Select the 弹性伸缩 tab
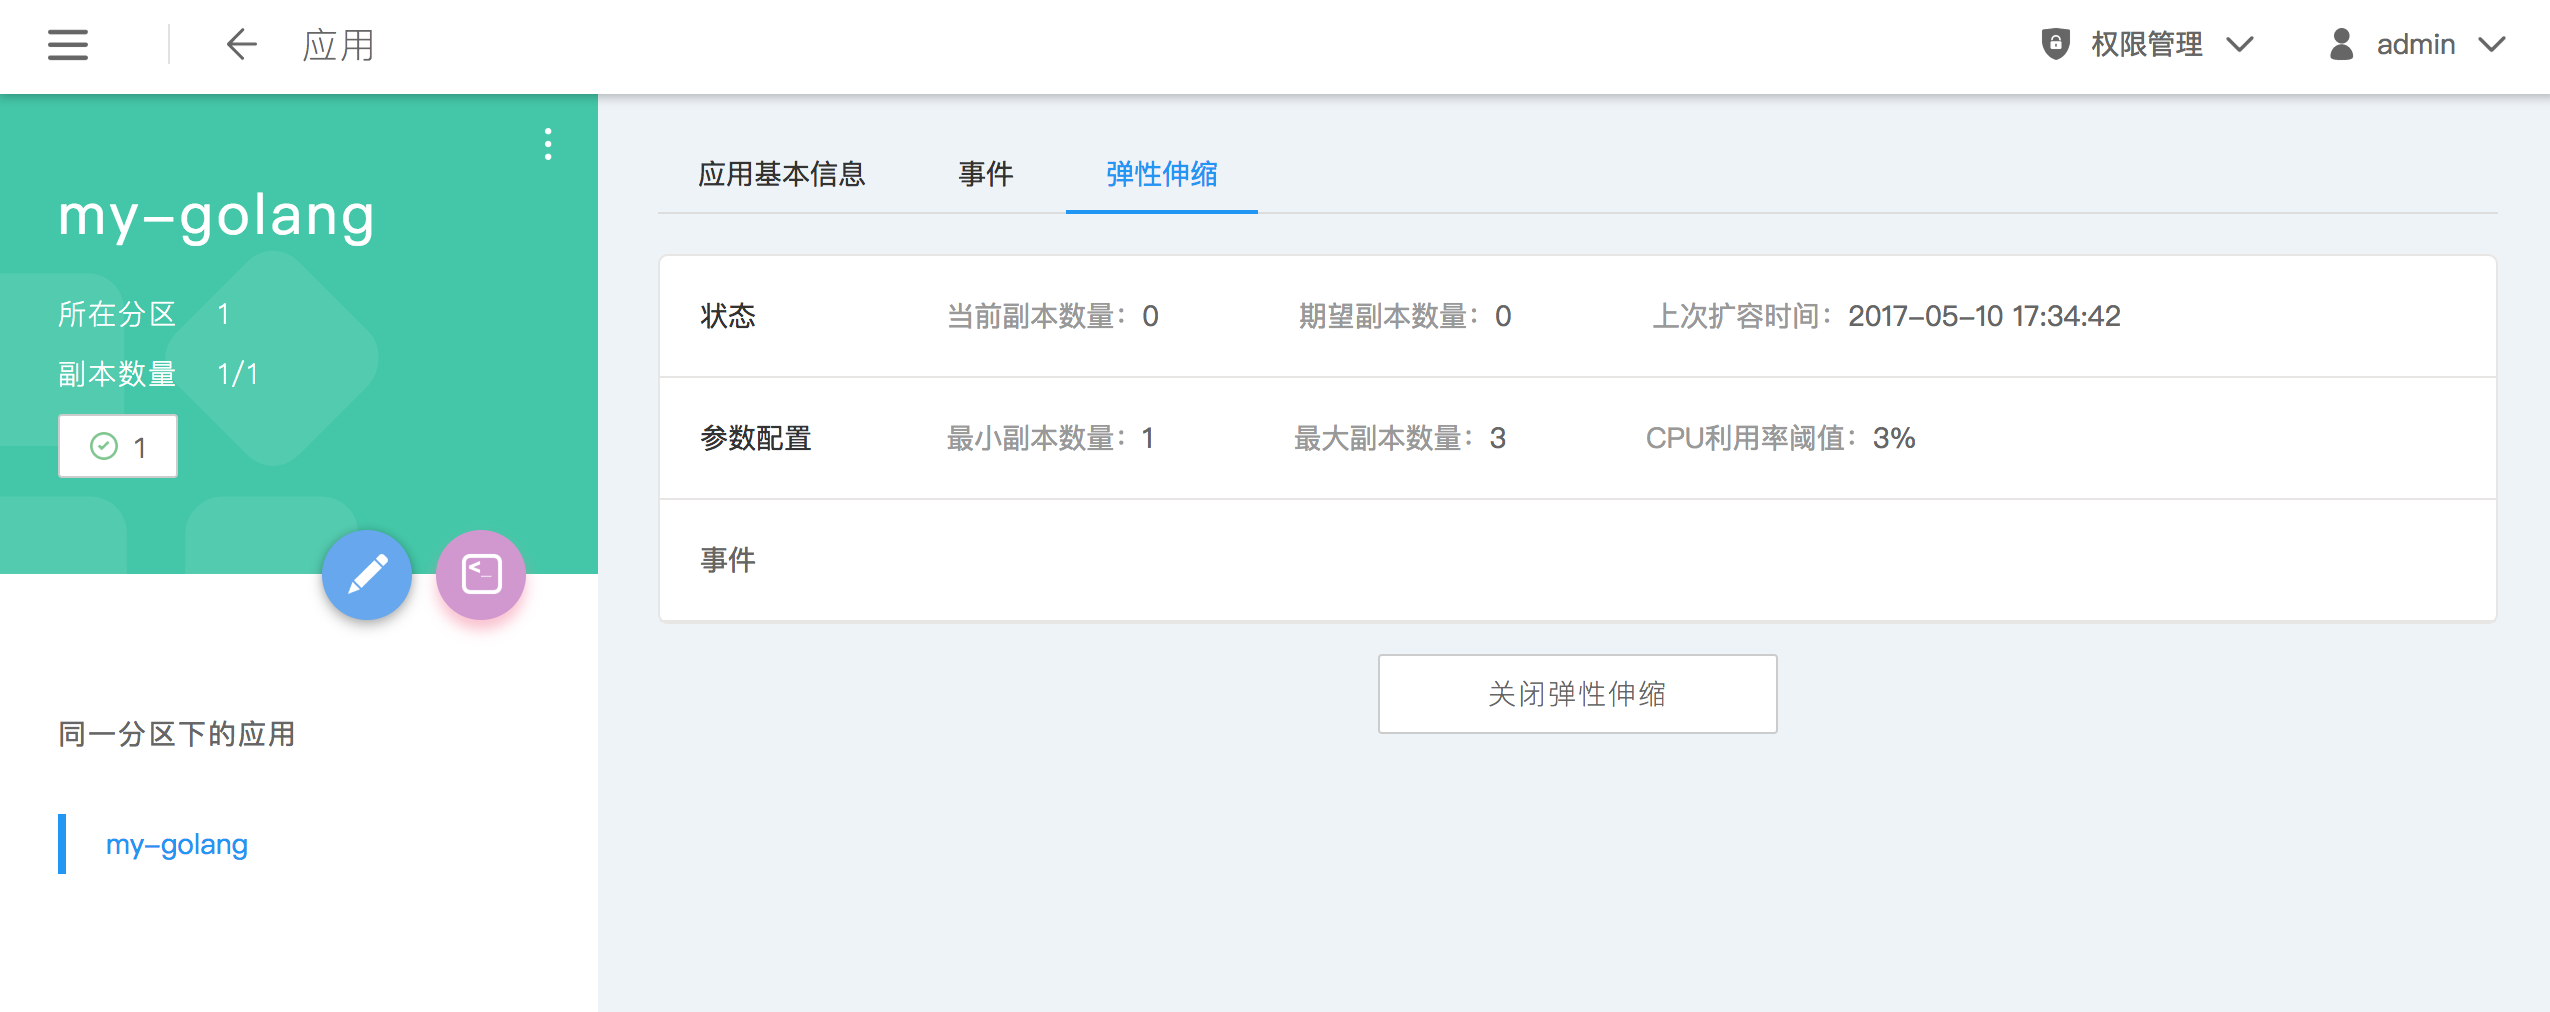Image resolution: width=2550 pixels, height=1012 pixels. [1161, 174]
